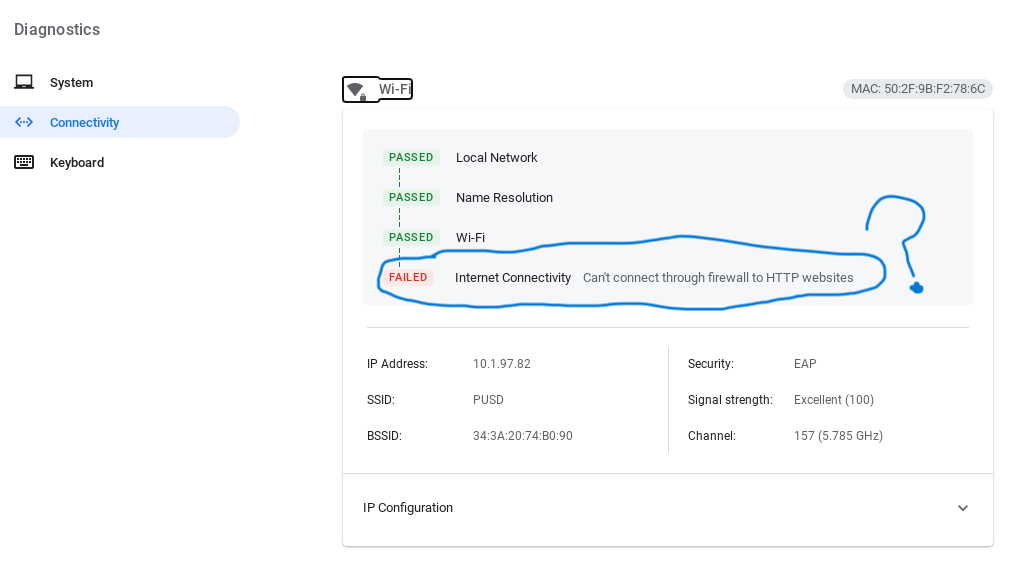This screenshot has height=564, width=1016.
Task: Click the Wi-Fi network heading label
Action: pyautogui.click(x=395, y=89)
